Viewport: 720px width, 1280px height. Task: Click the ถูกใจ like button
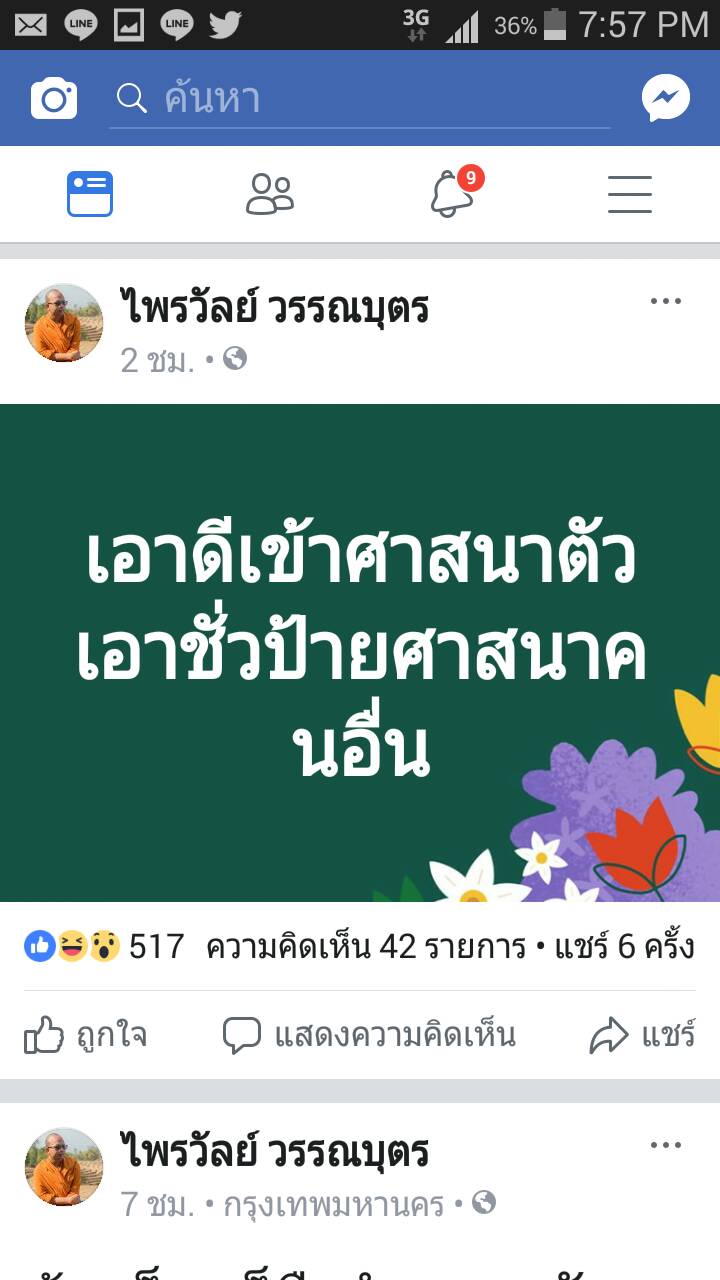(86, 1036)
